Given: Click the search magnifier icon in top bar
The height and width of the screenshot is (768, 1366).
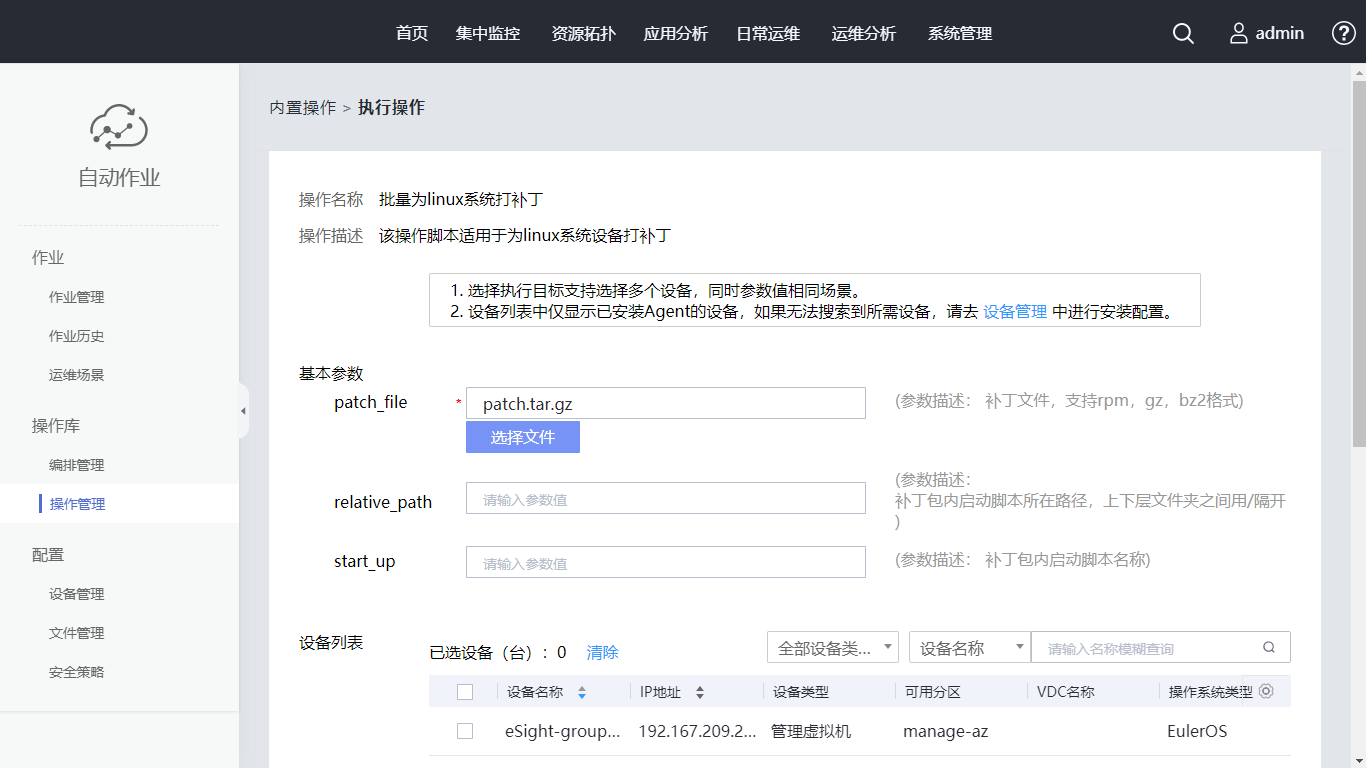Looking at the screenshot, I should 1183,34.
